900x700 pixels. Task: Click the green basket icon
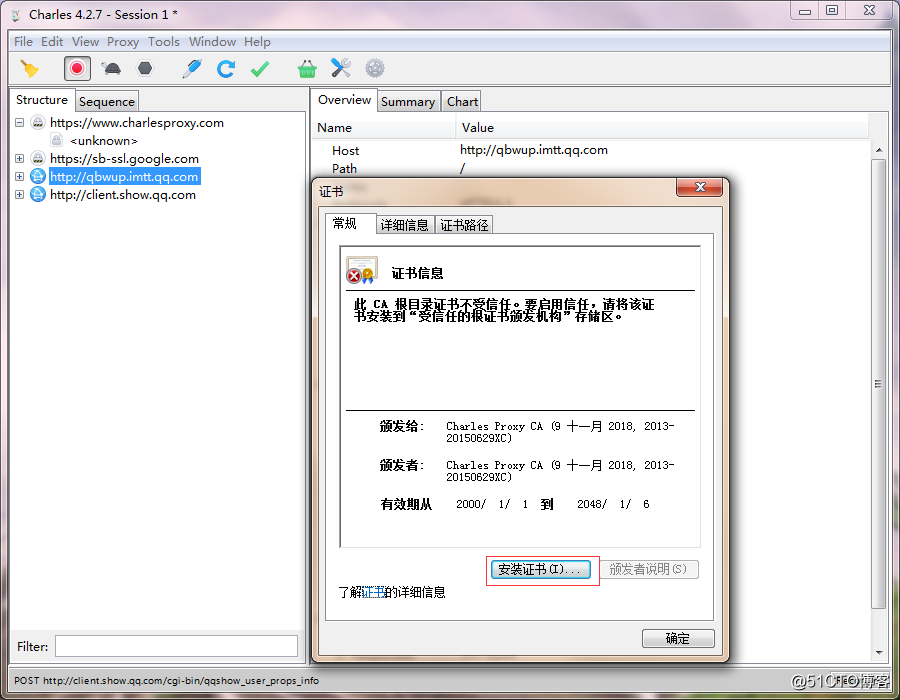tap(307, 69)
